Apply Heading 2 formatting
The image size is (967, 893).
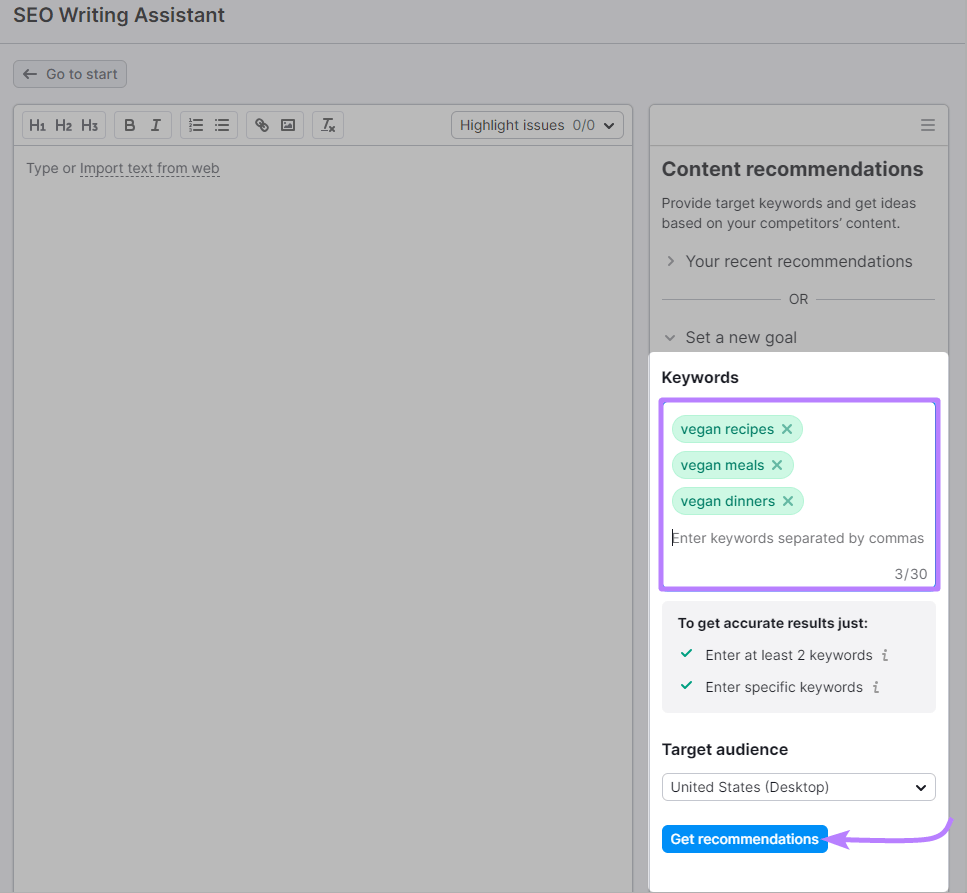point(63,124)
